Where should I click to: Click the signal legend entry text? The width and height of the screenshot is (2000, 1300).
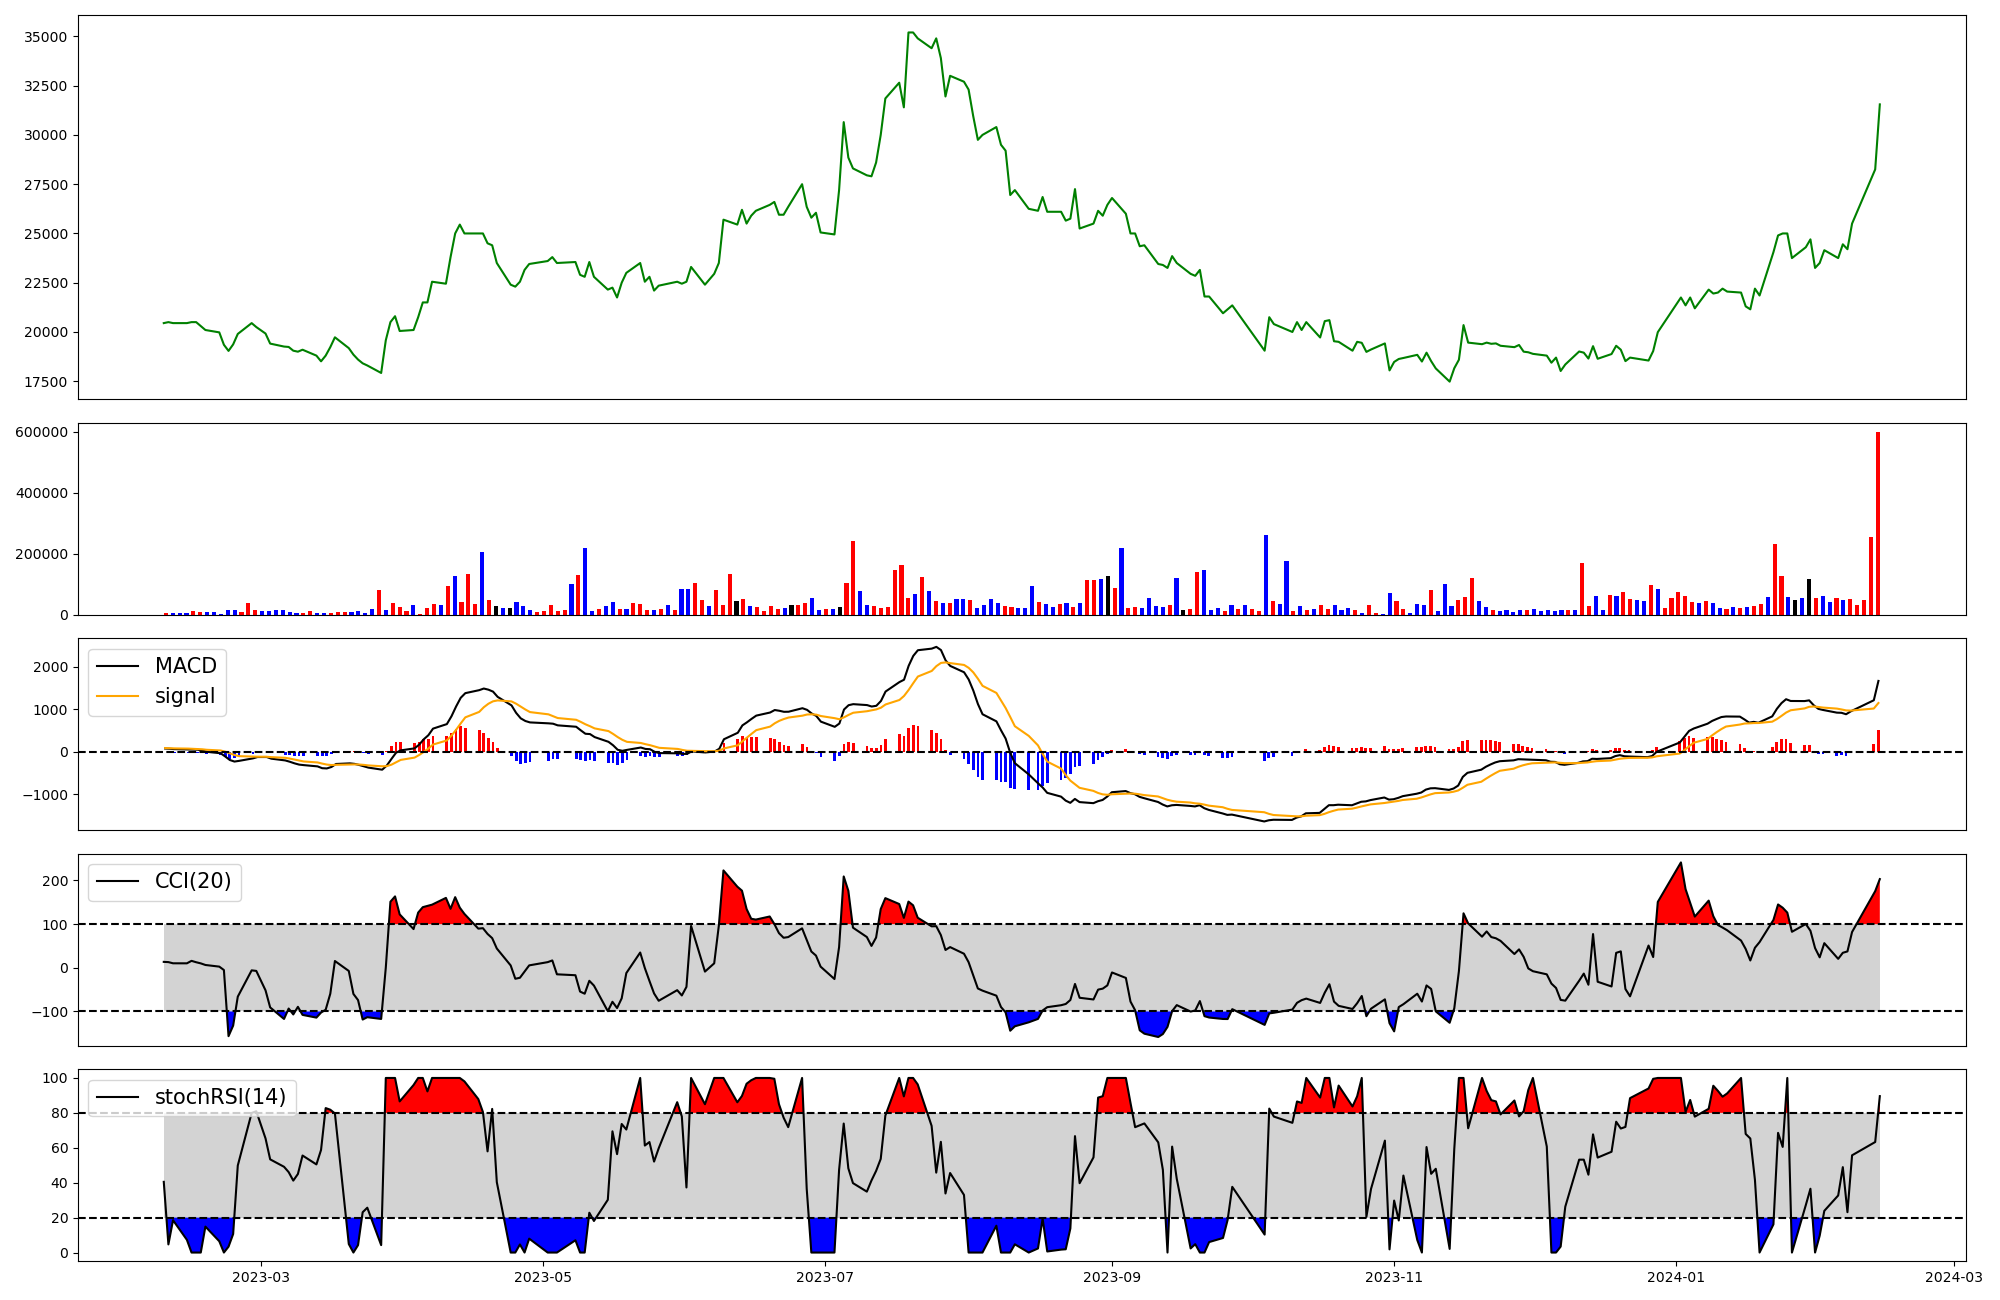coord(184,696)
